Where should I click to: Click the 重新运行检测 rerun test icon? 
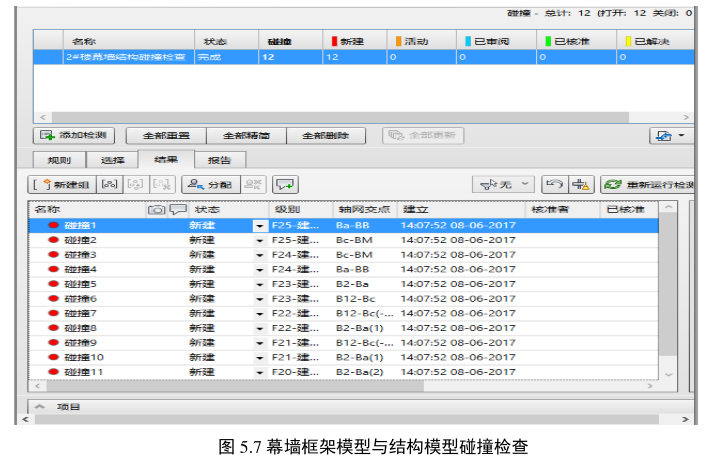click(x=613, y=184)
